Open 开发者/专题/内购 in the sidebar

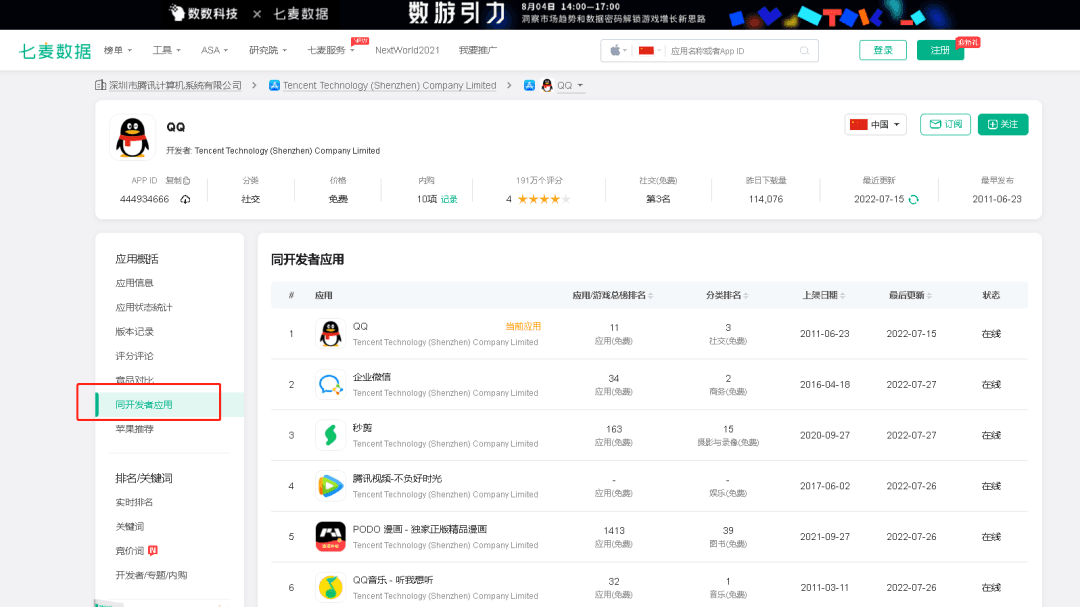pos(151,575)
